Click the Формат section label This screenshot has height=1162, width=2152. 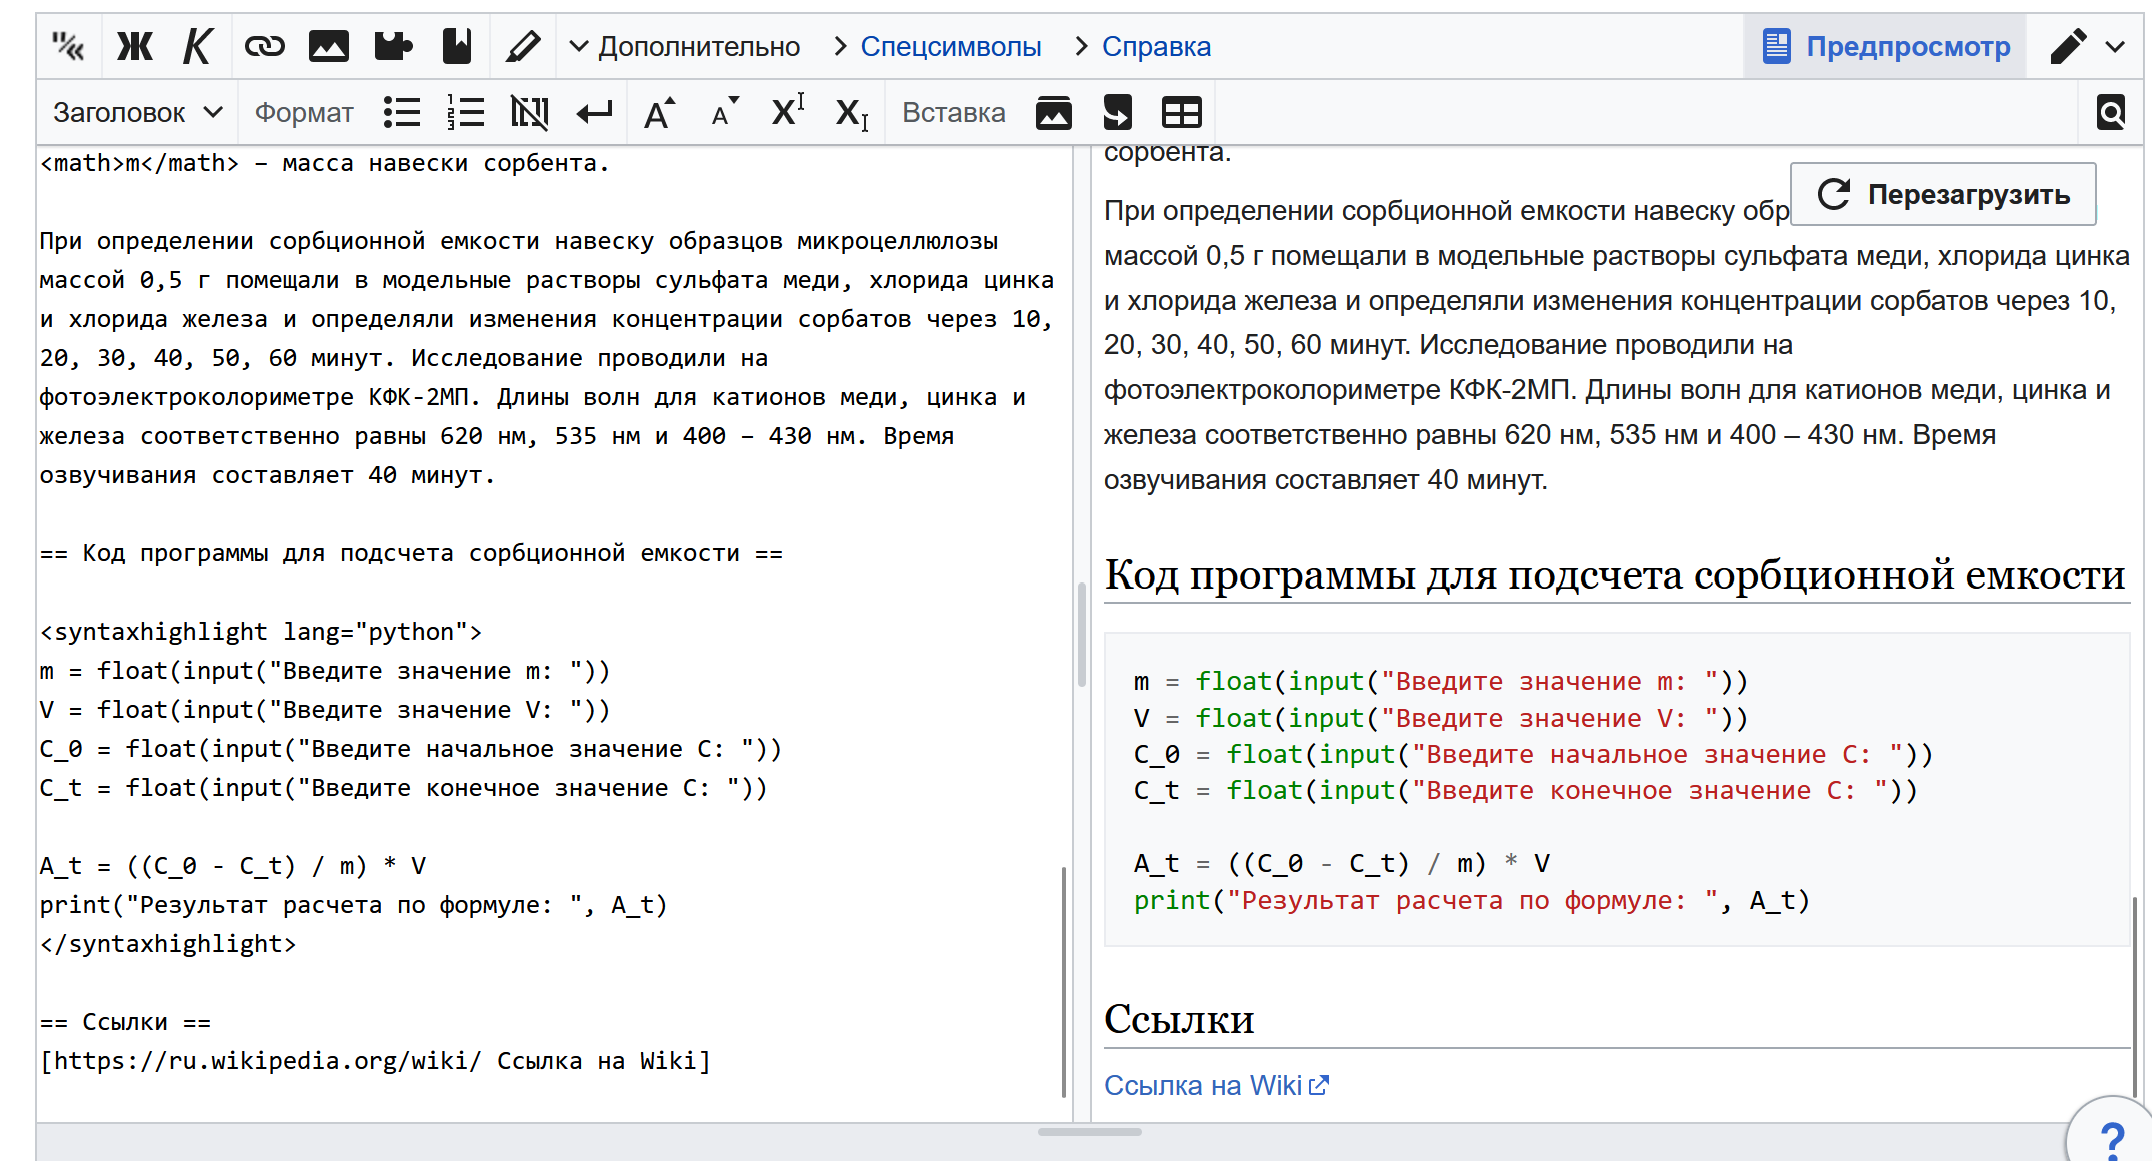(304, 113)
